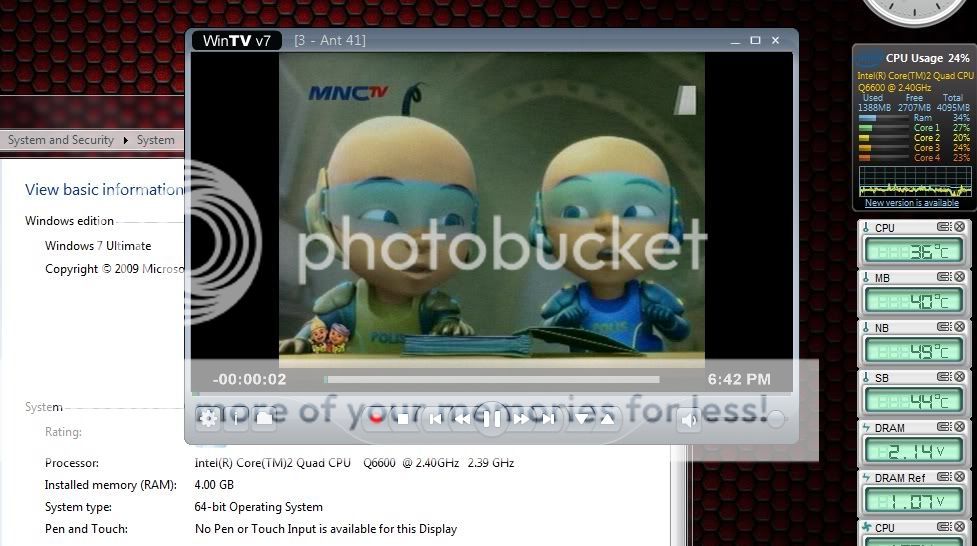The width and height of the screenshot is (977, 546).
Task: Click the View basic information heading
Action: [x=104, y=189]
